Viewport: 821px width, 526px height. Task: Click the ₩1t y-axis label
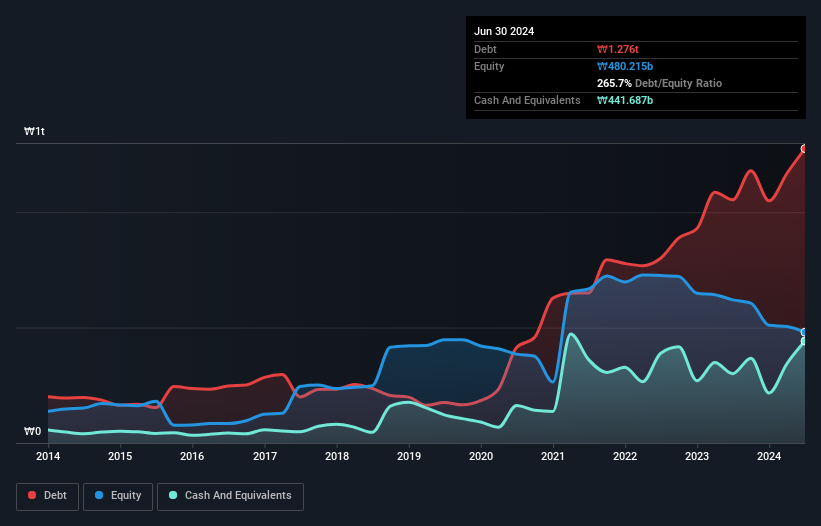tap(35, 131)
